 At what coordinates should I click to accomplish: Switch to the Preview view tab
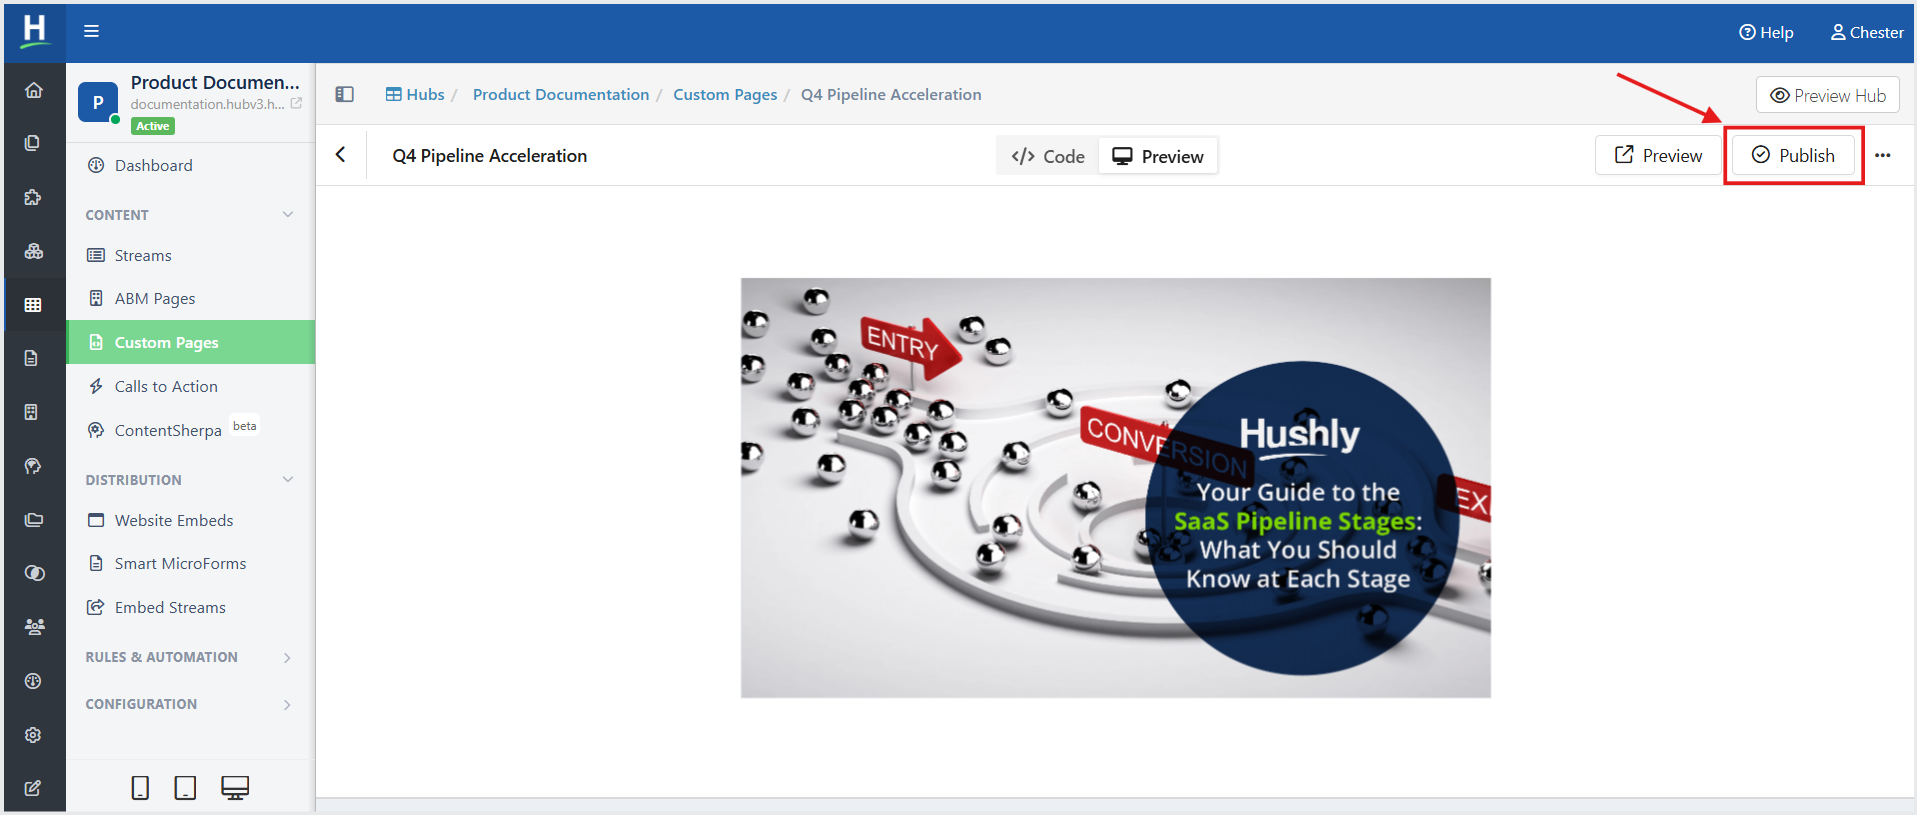tap(1158, 156)
